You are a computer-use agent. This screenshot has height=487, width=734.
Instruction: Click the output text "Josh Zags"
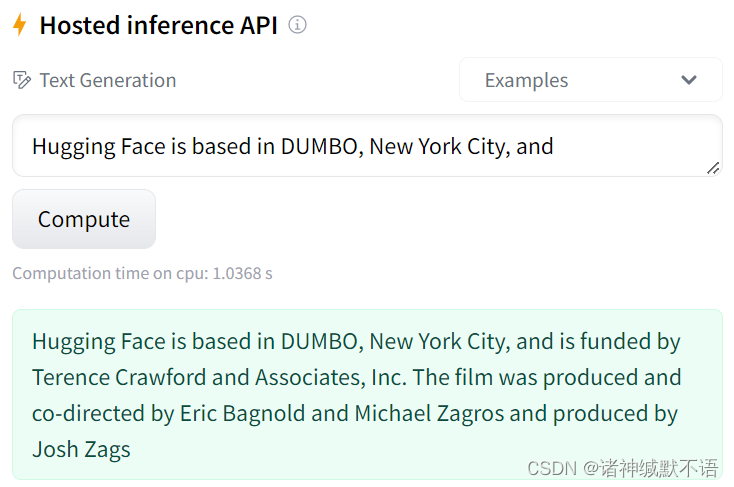(81, 450)
